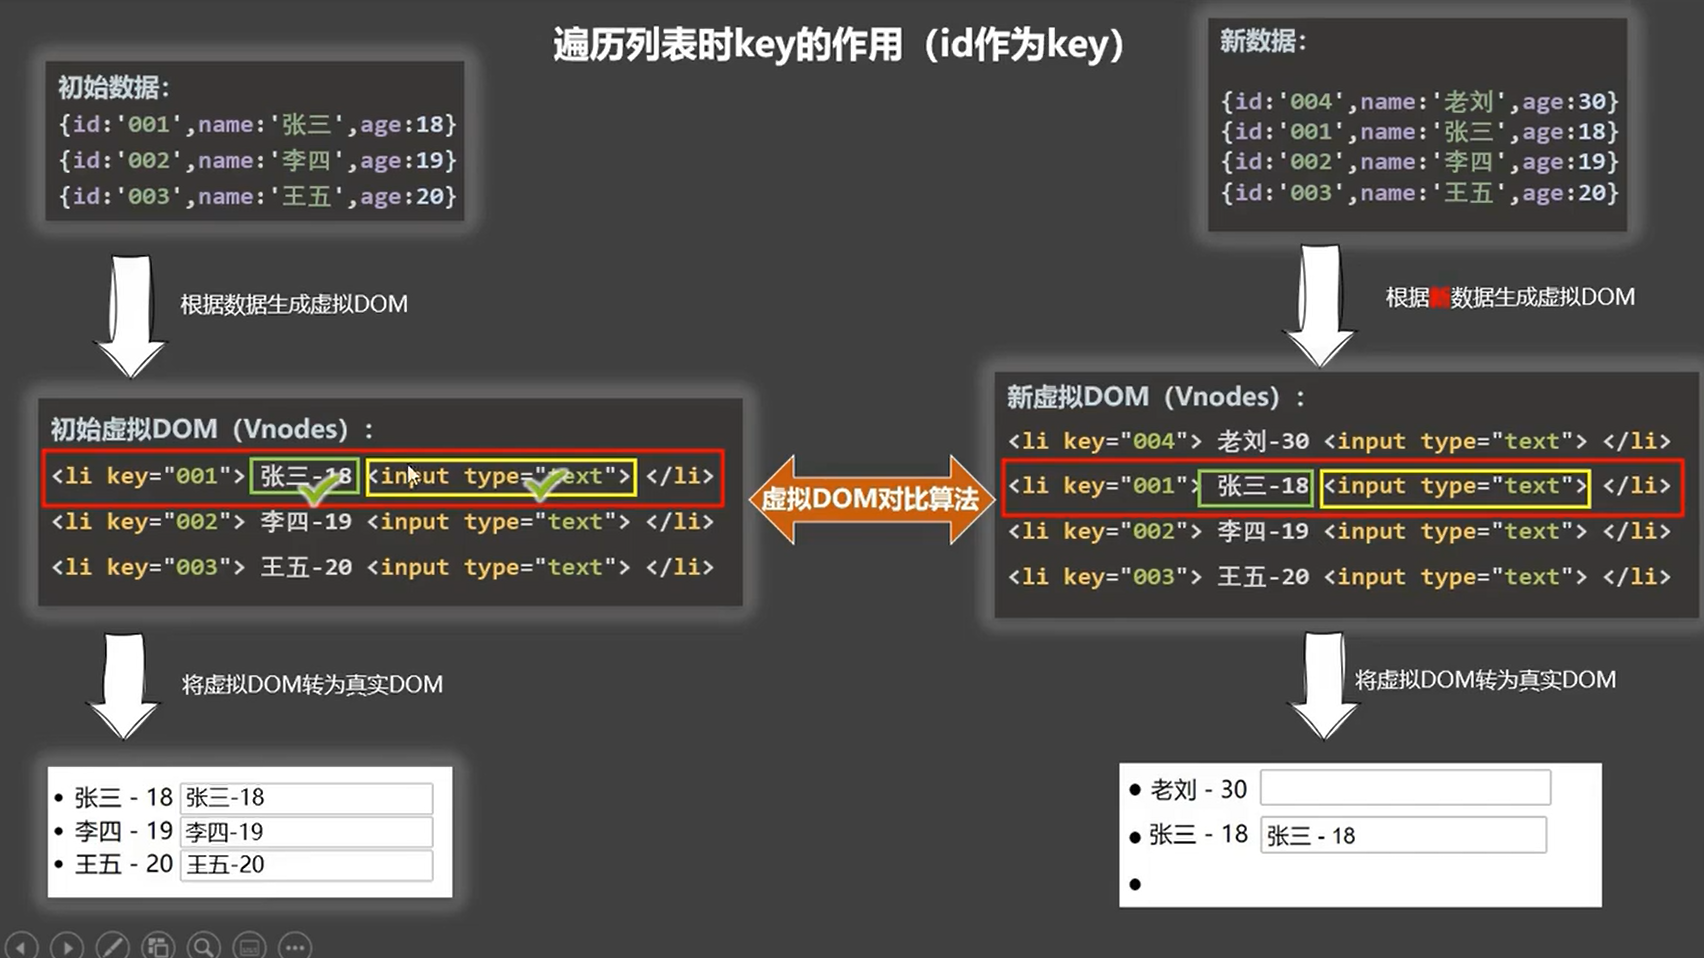Toggle subtitles icon in slideshow toolbar
The width and height of the screenshot is (1704, 958).
(x=249, y=945)
